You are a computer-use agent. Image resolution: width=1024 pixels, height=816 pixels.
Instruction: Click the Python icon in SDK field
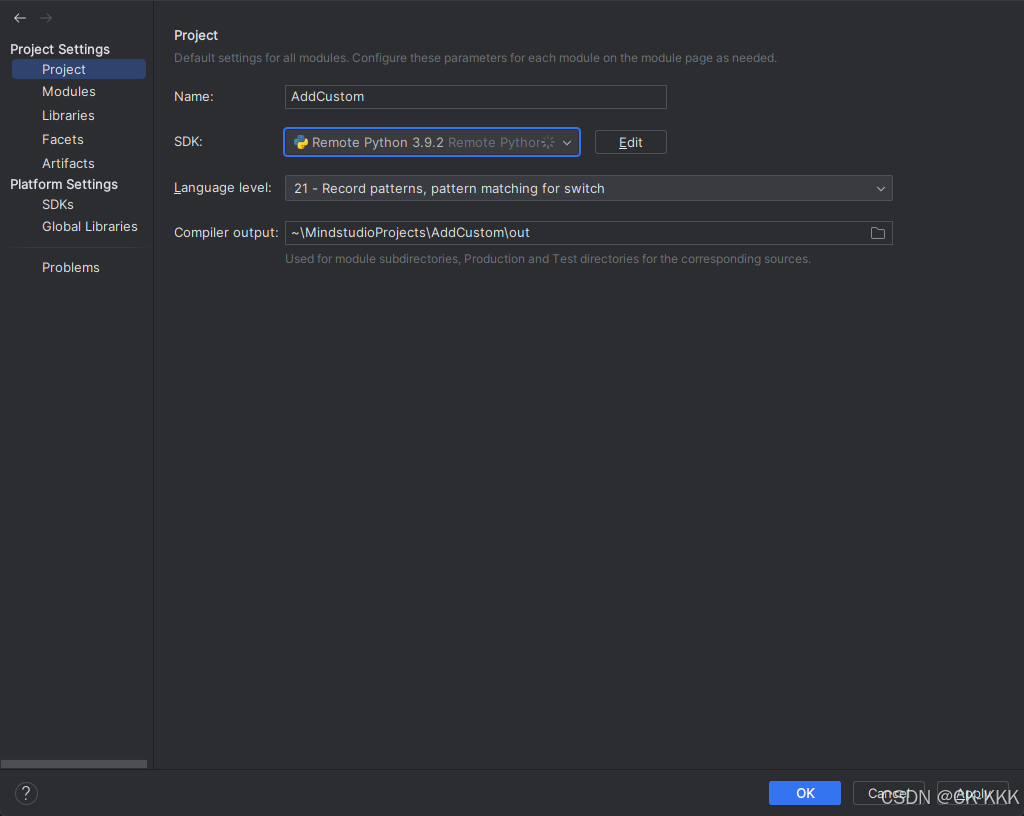pyautogui.click(x=300, y=142)
